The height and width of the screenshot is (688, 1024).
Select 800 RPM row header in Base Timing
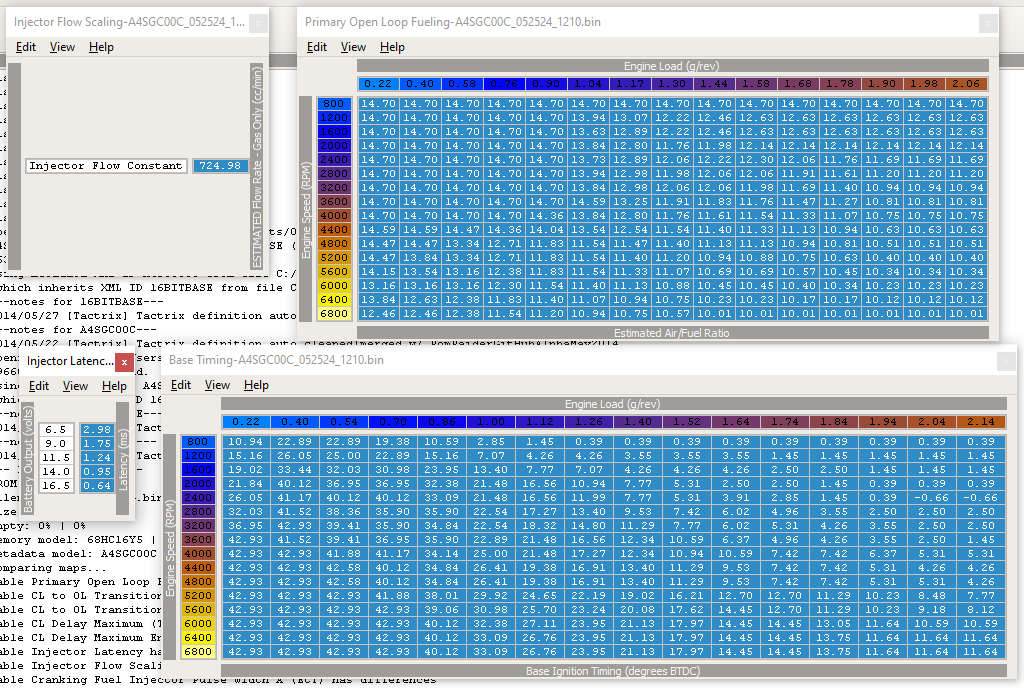point(197,441)
